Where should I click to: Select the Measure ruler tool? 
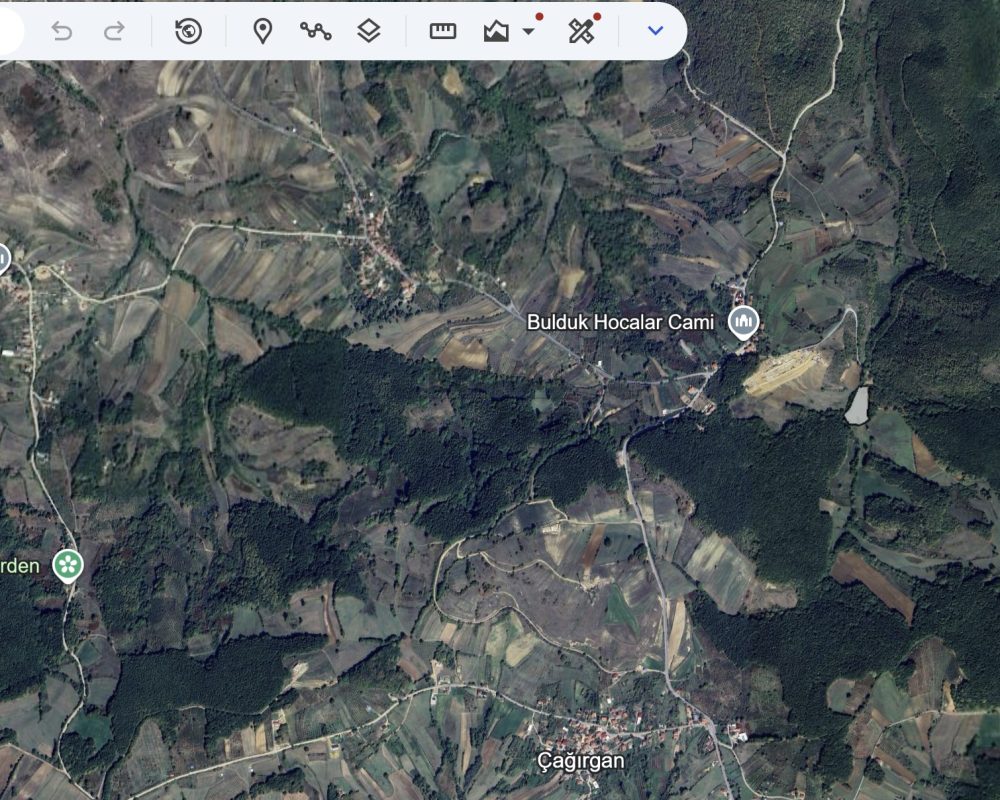coord(443,31)
